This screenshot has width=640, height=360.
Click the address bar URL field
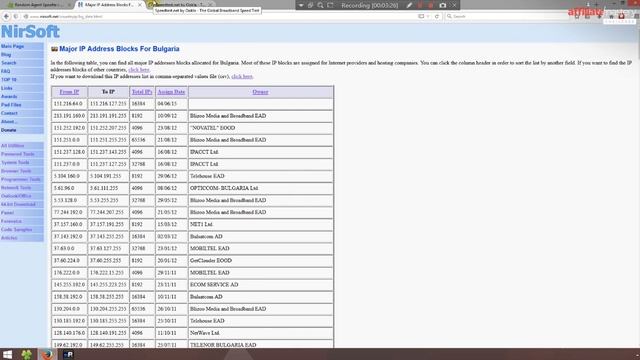click(x=220, y=16)
